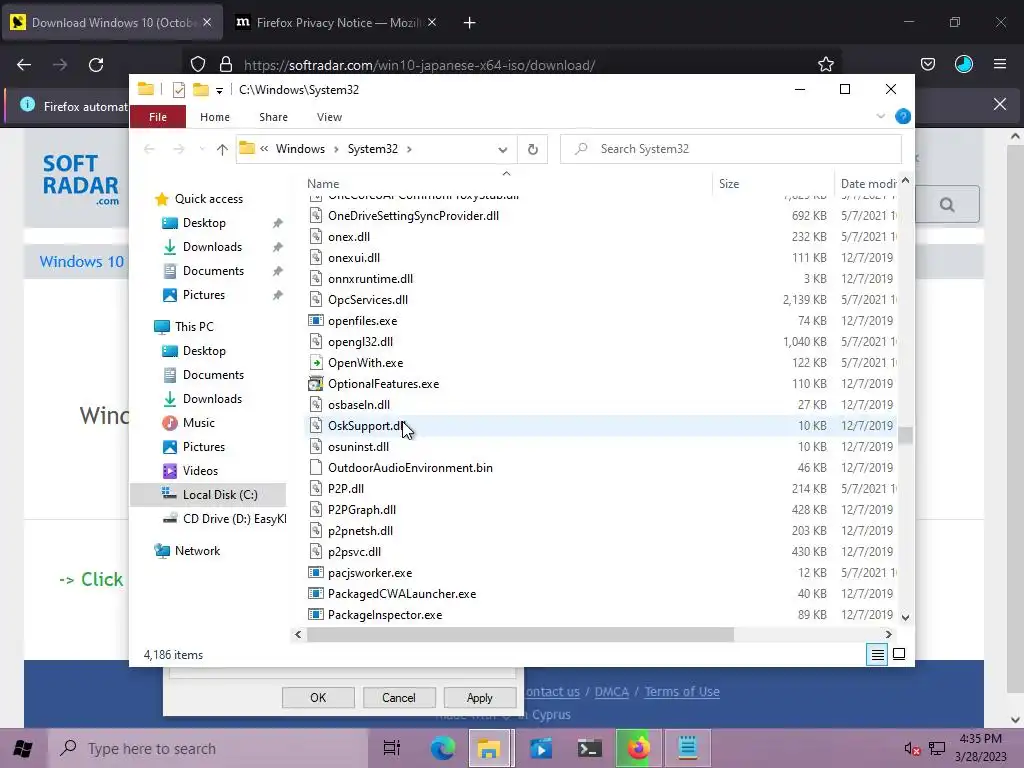
Task: Open Music under This PC
Action: (x=199, y=423)
